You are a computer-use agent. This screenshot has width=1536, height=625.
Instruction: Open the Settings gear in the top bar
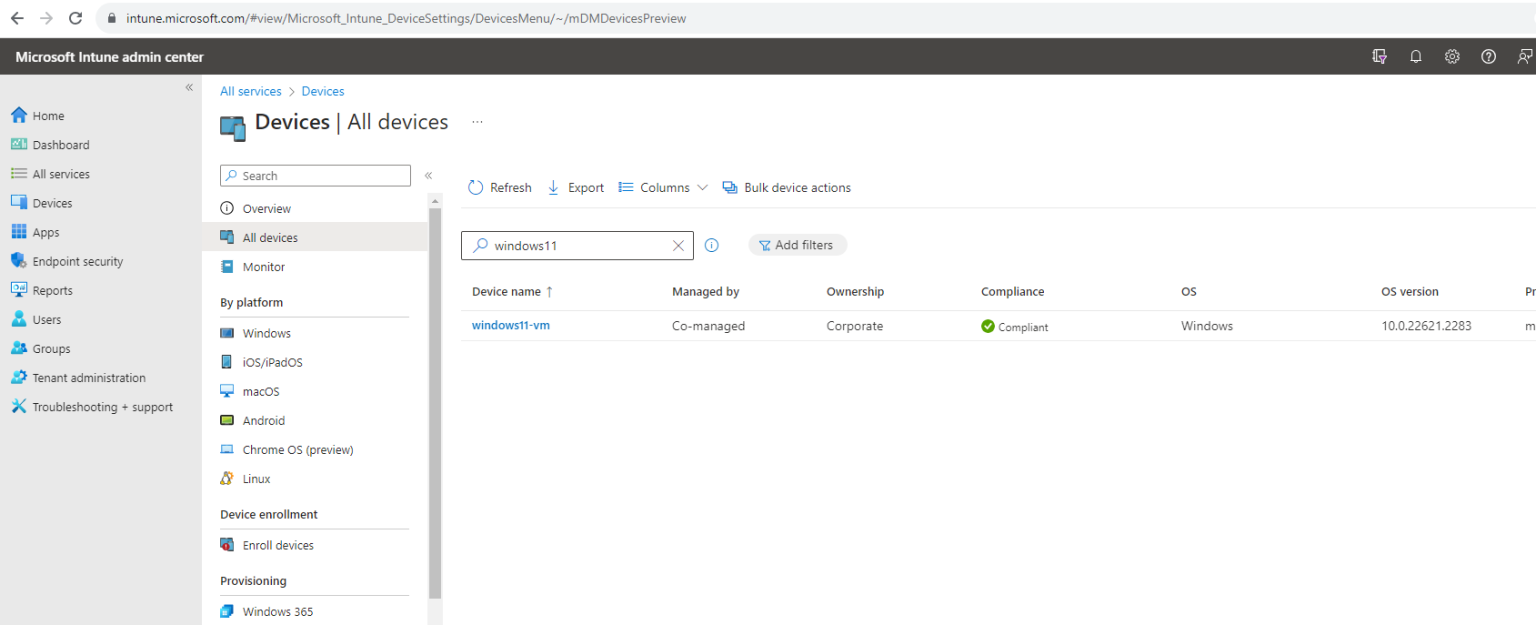1452,57
